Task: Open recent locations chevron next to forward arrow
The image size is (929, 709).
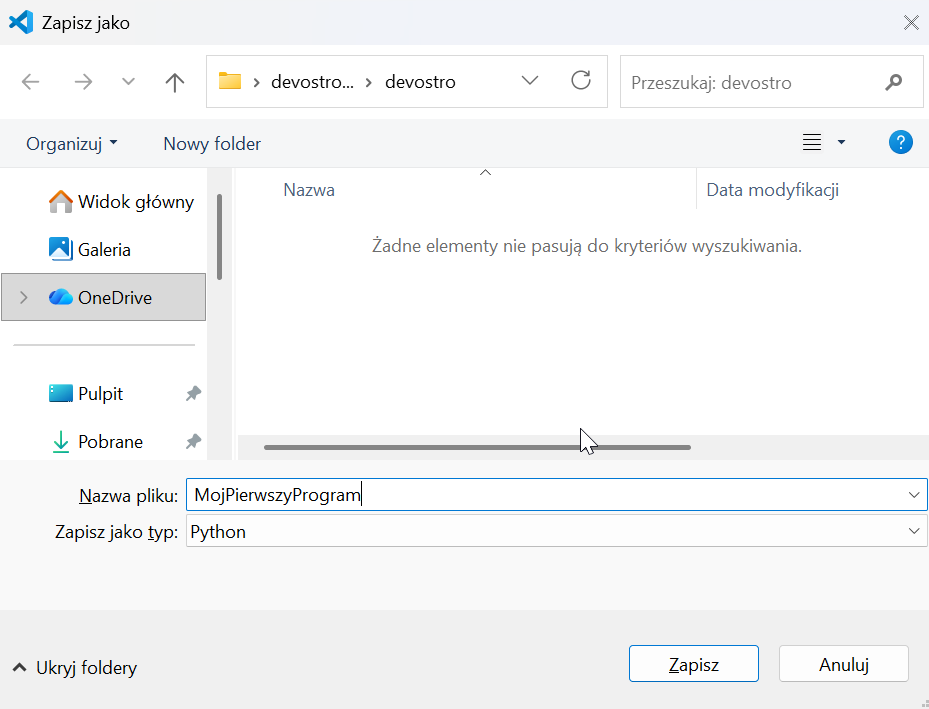Action: pos(128,82)
